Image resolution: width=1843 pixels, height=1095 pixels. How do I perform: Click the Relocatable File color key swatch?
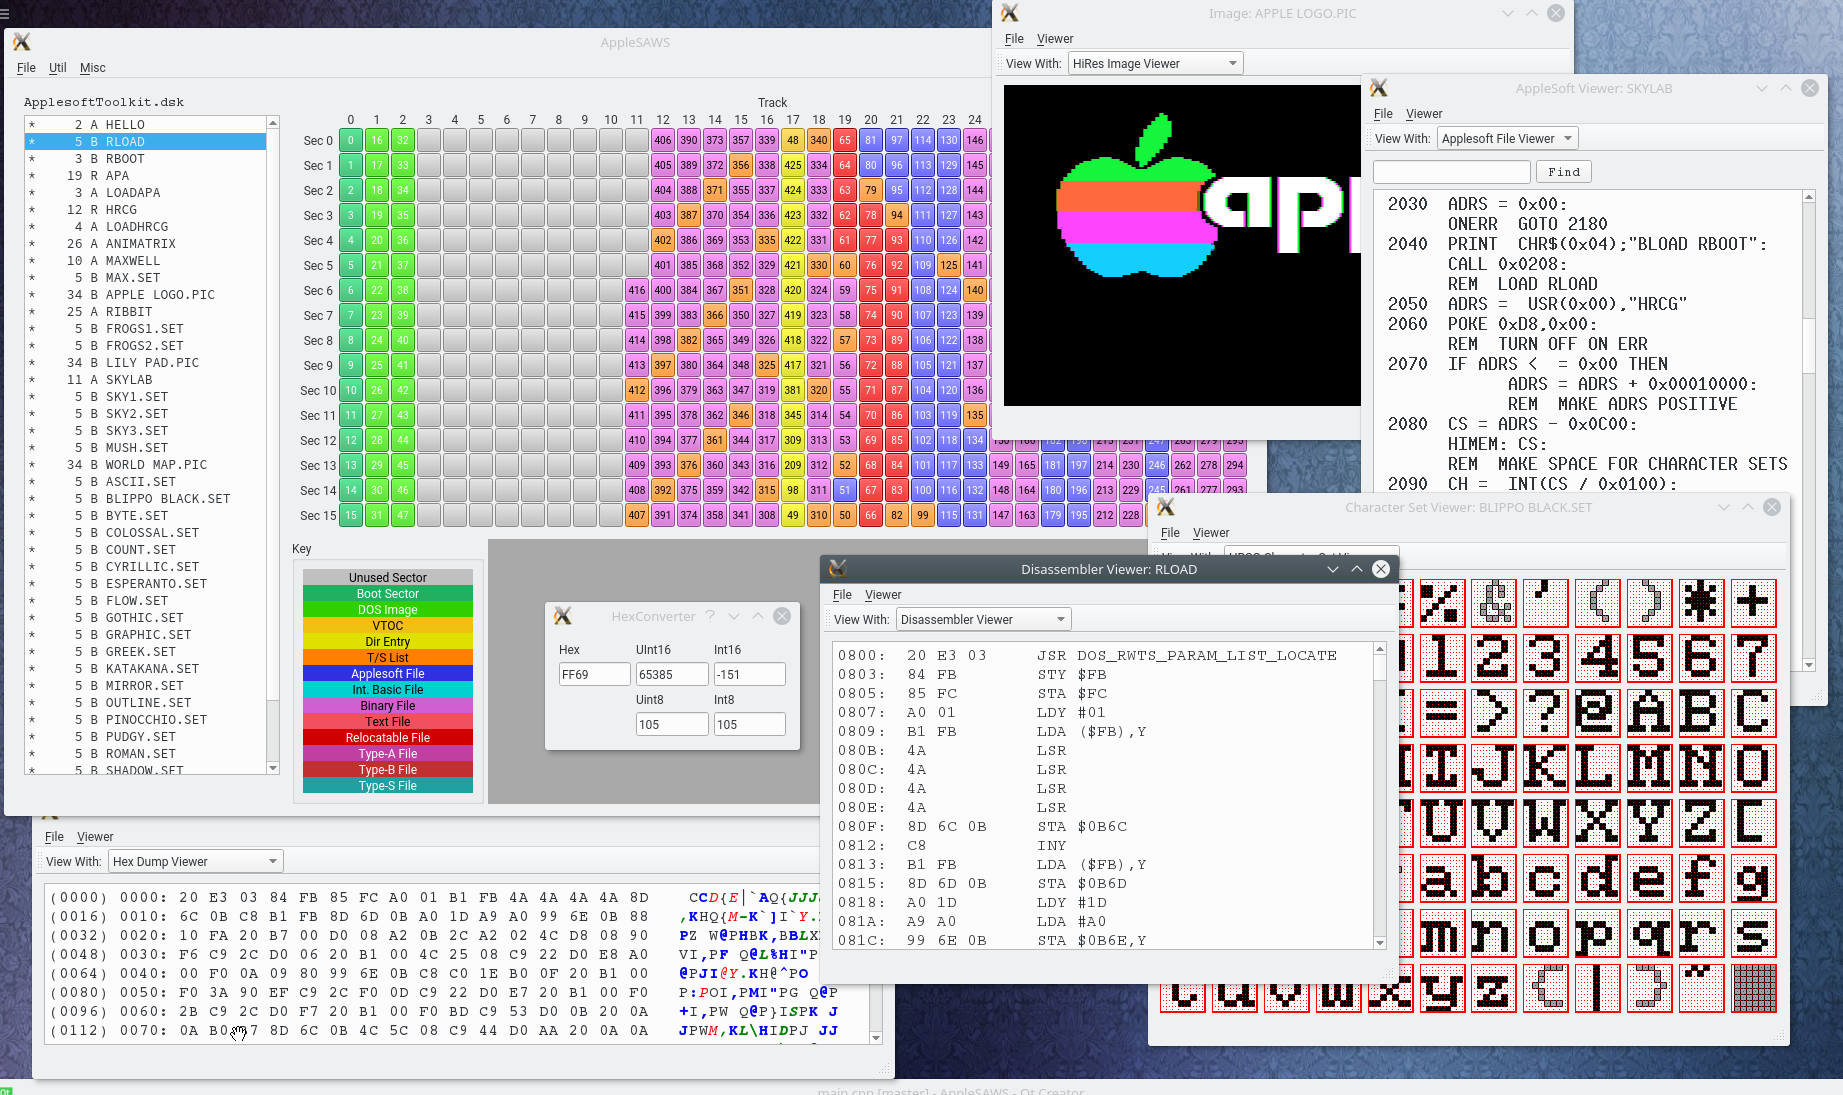[x=388, y=737]
